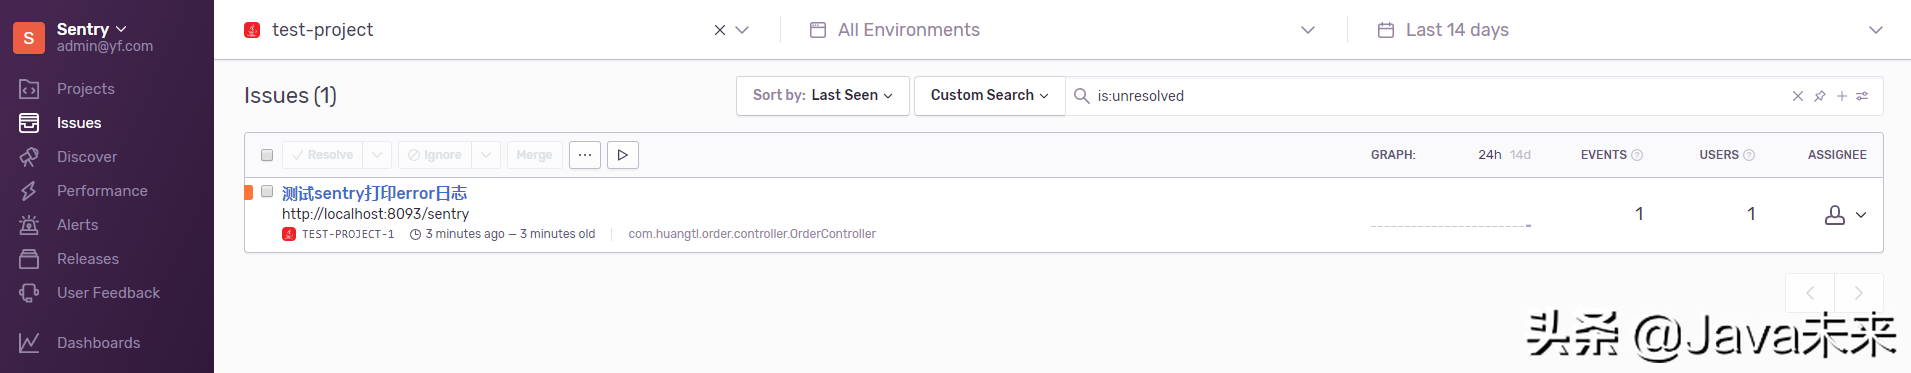Start real-time updates play button
This screenshot has height=373, width=1911.
[x=623, y=155]
